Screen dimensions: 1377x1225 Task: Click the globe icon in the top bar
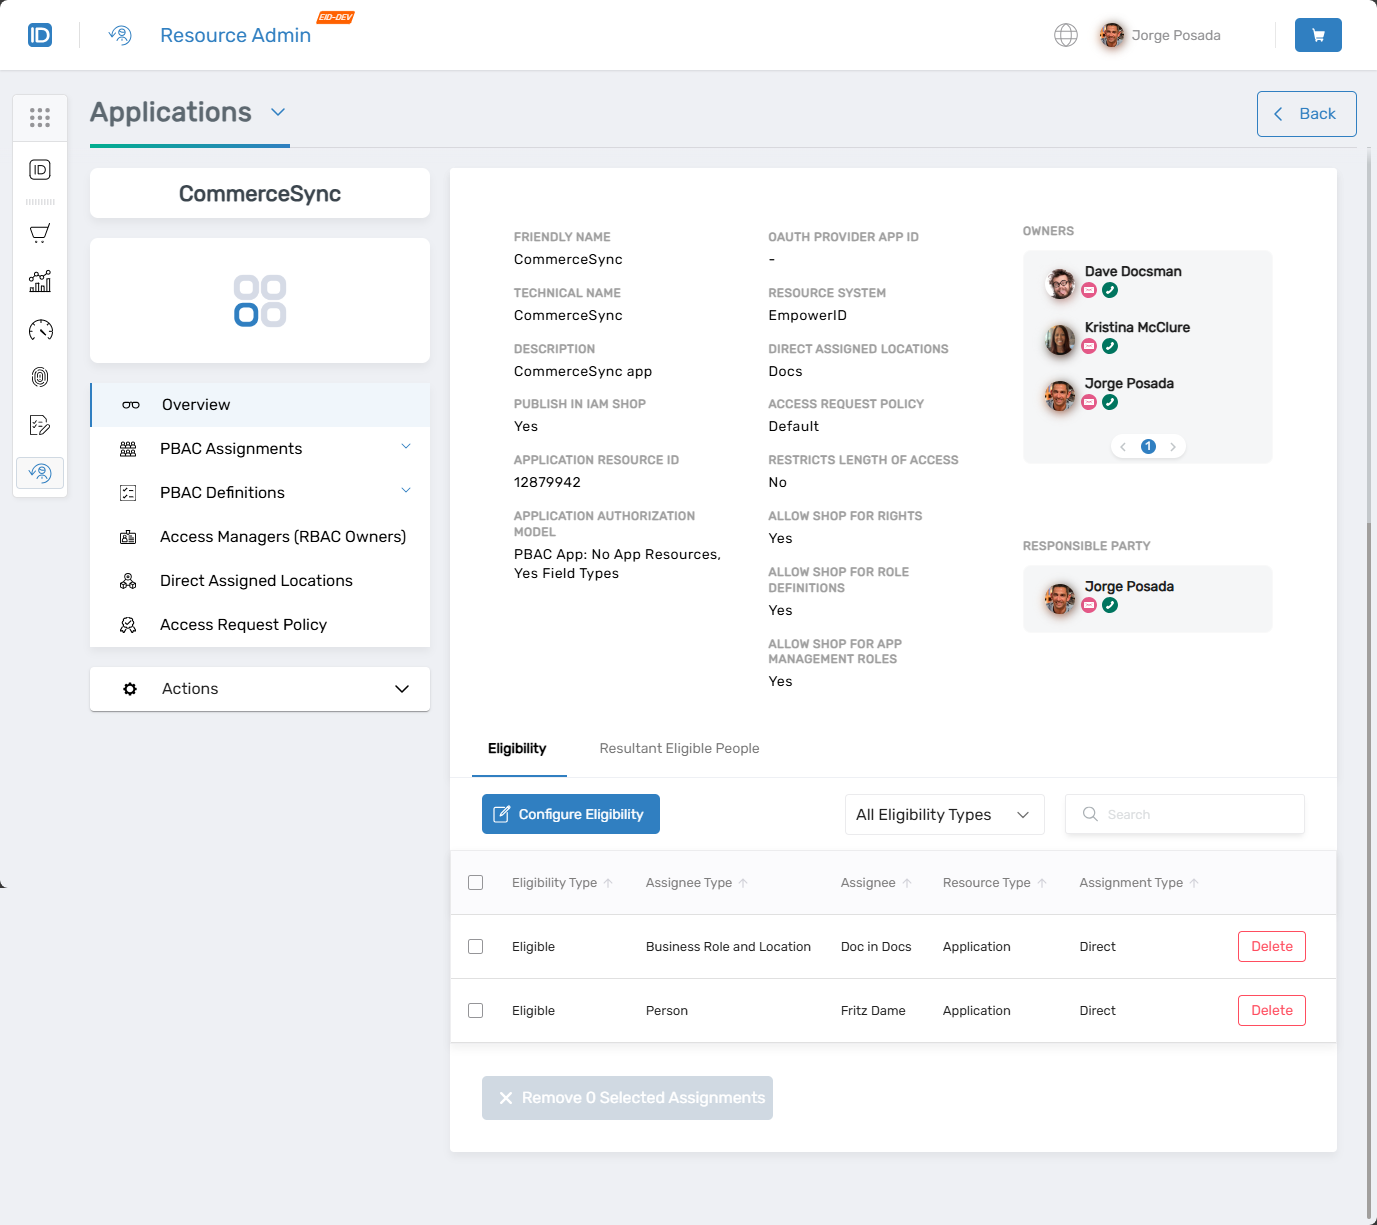click(x=1066, y=35)
